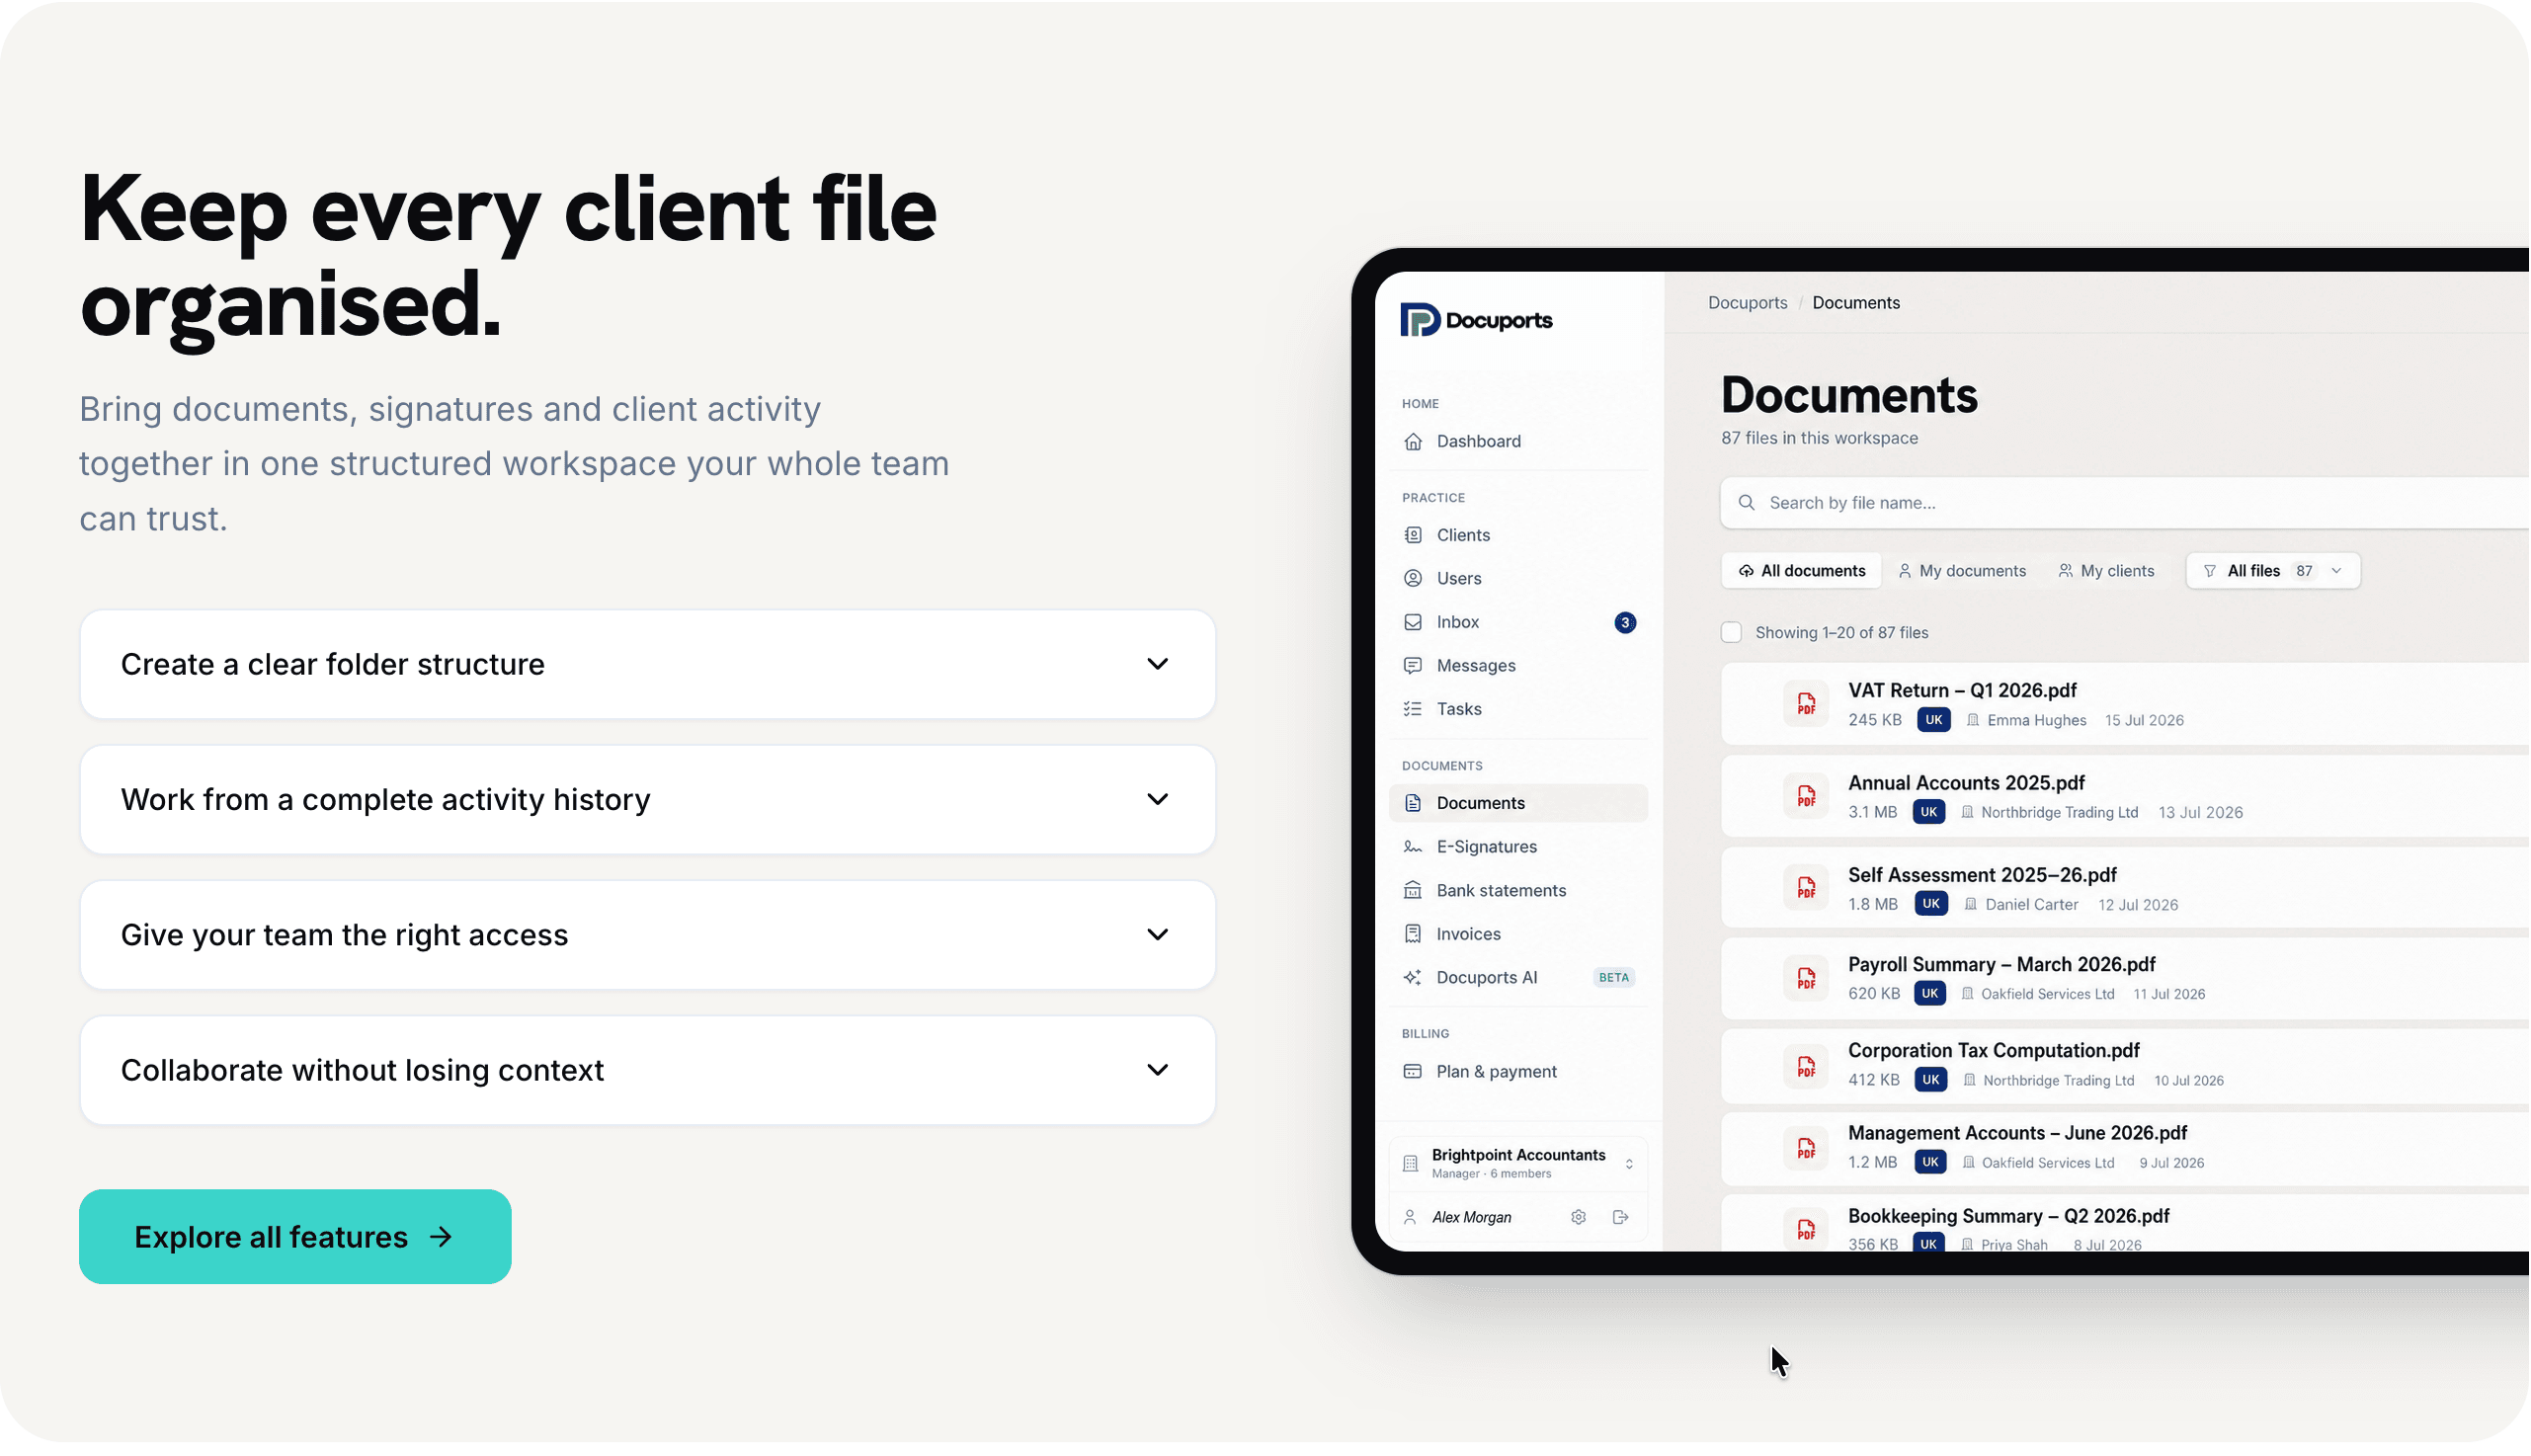Click the Inbox badge showing 3
Image resolution: width=2531 pixels, height=1456 pixels.
[1626, 623]
